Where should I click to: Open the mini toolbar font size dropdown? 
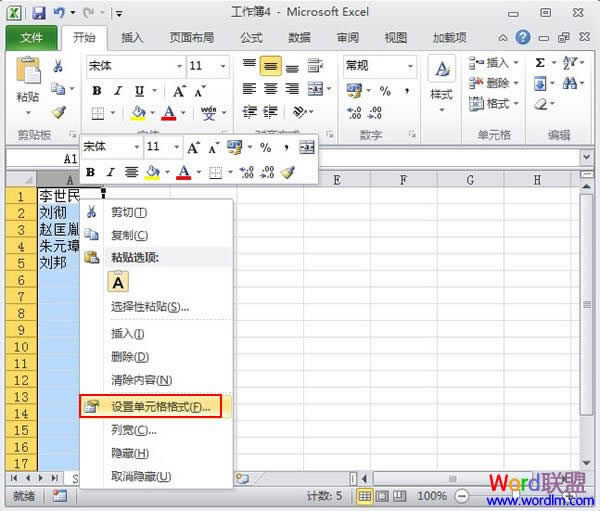click(176, 147)
